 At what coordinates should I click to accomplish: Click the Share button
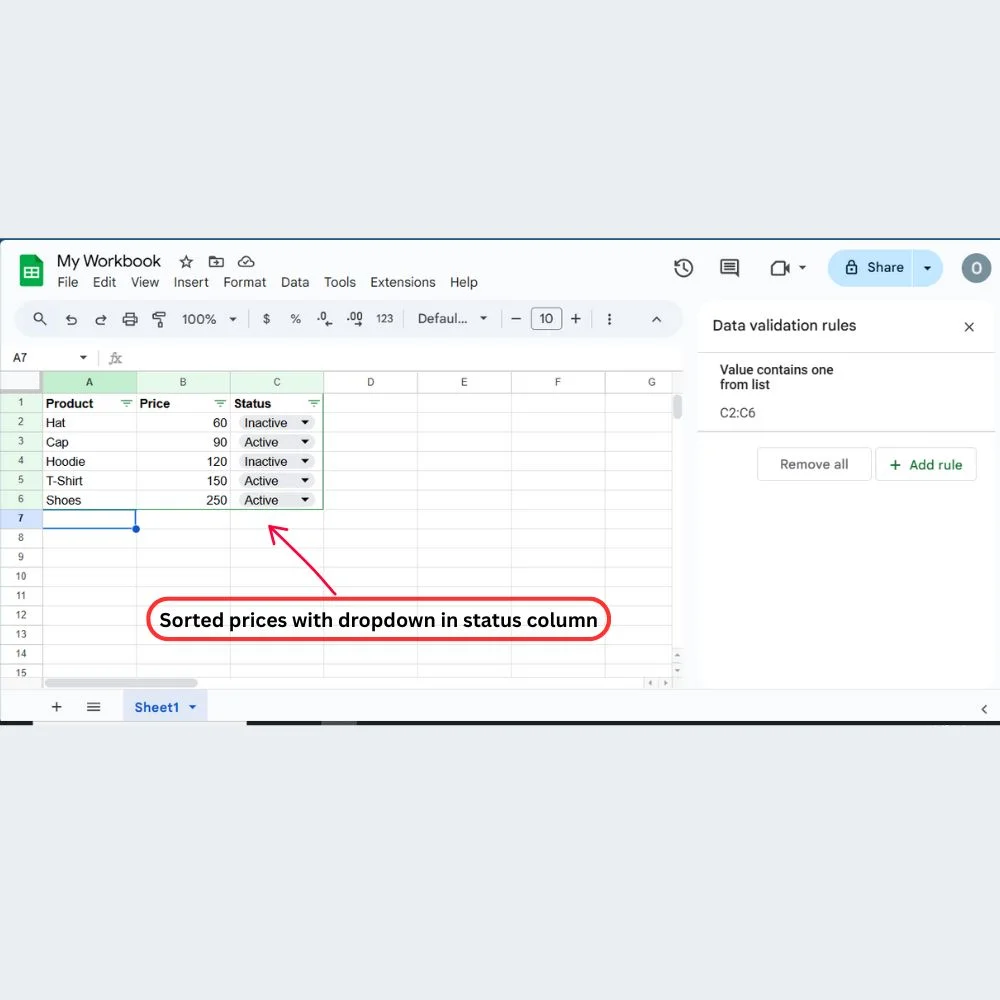pyautogui.click(x=871, y=268)
